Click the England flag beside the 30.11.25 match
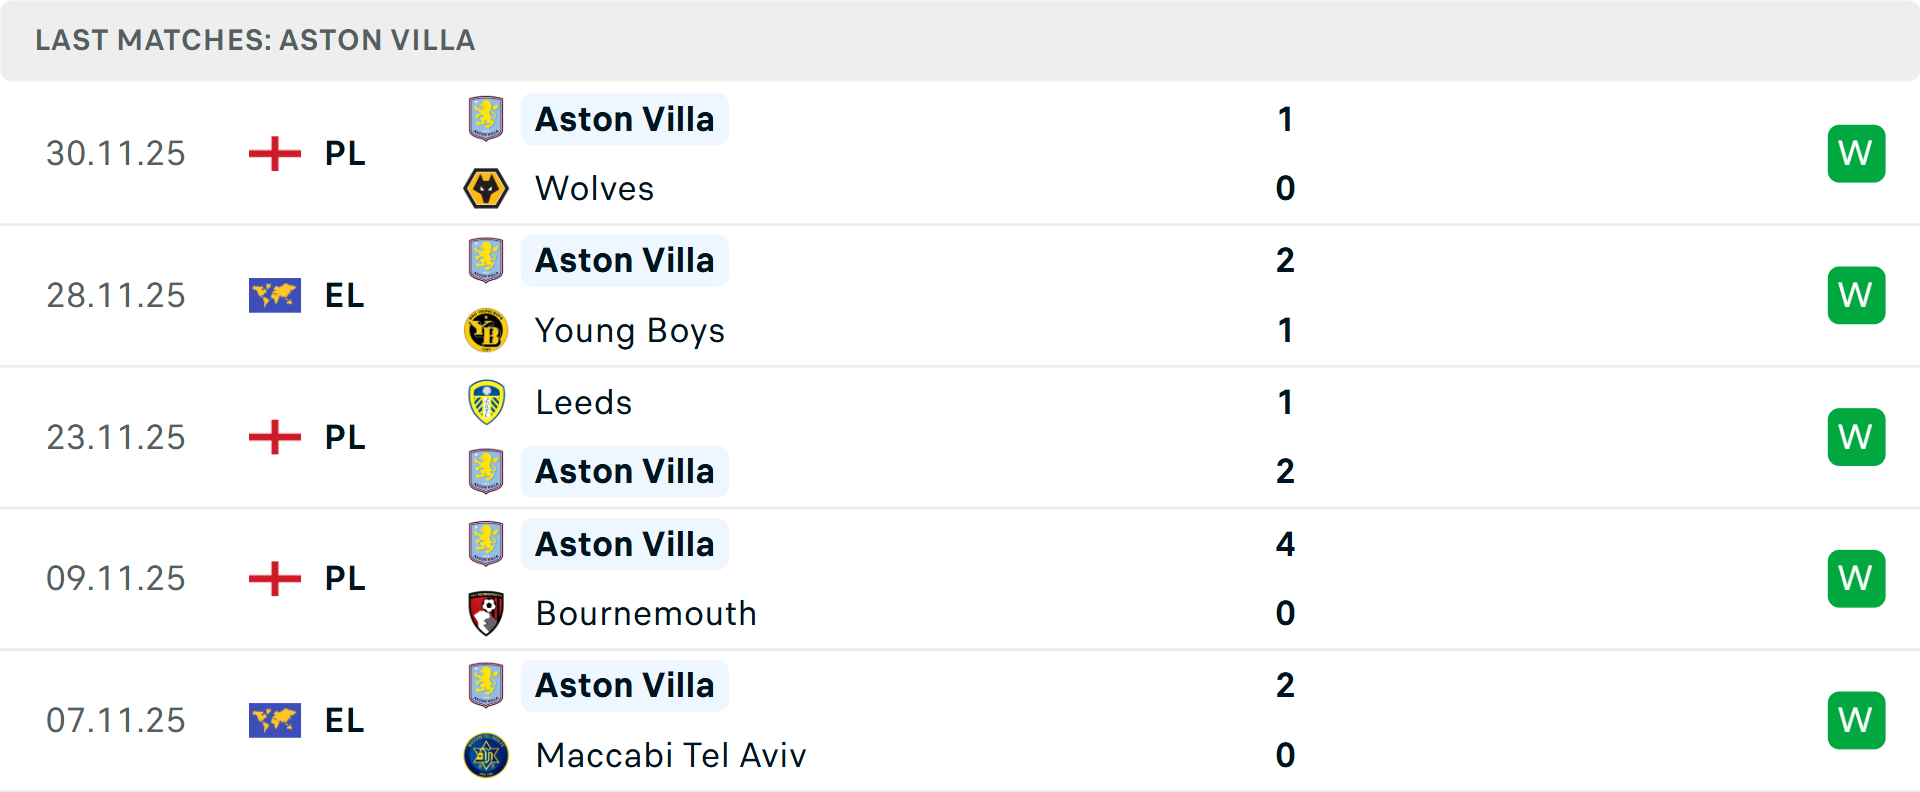 point(273,153)
